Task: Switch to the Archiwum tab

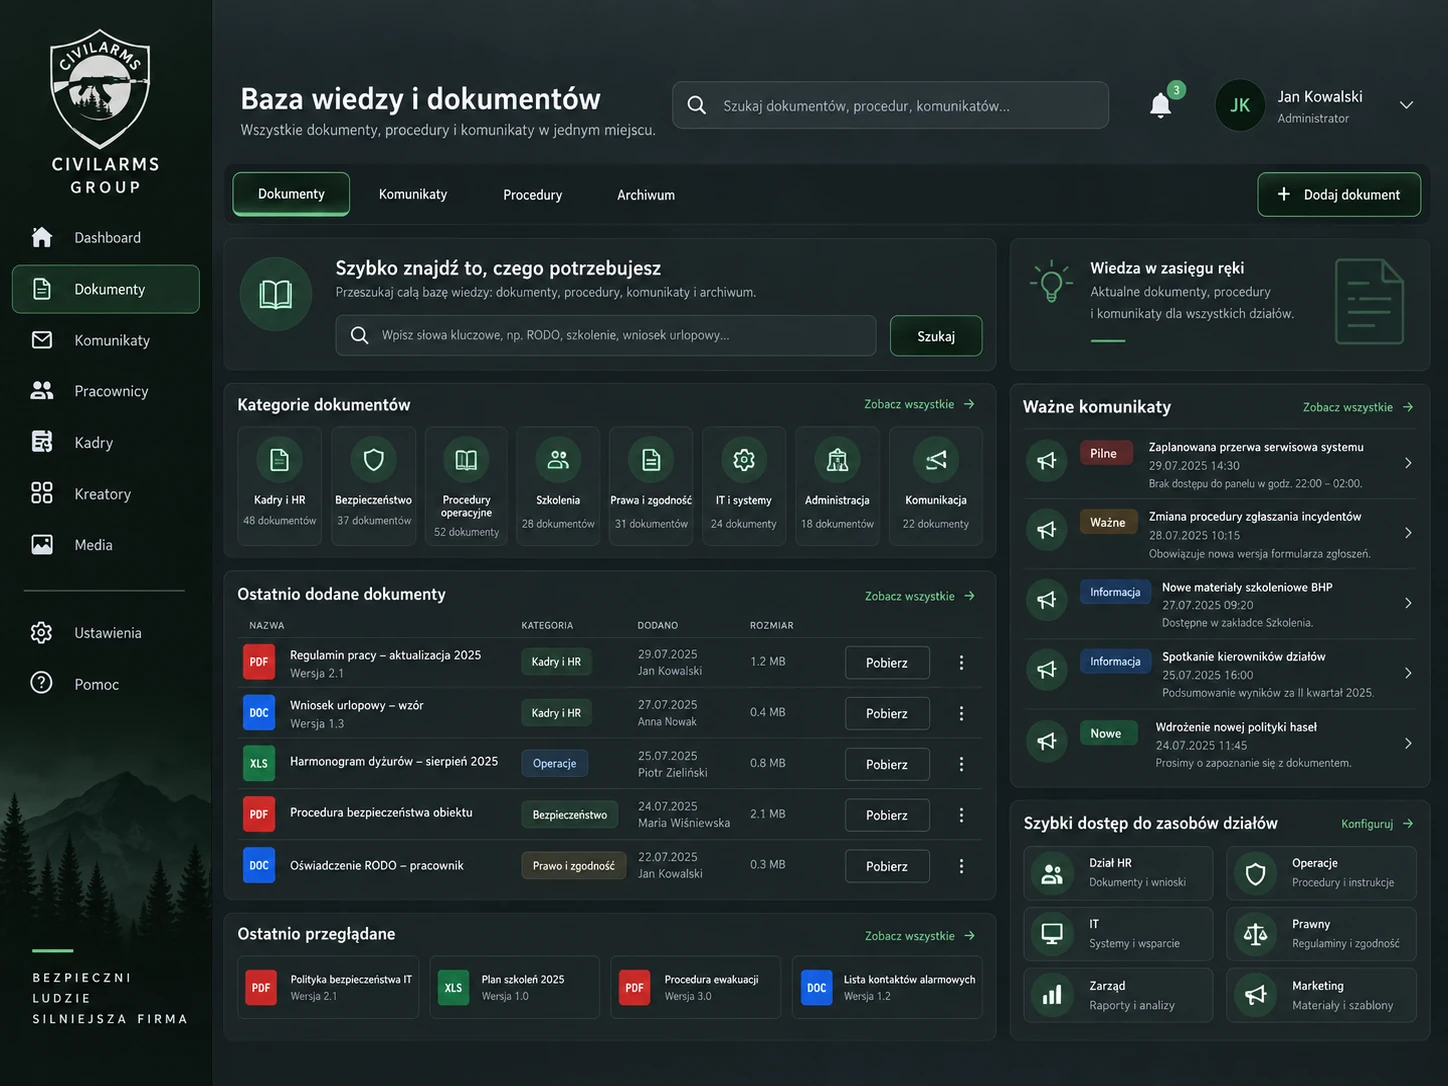Action: (x=646, y=194)
